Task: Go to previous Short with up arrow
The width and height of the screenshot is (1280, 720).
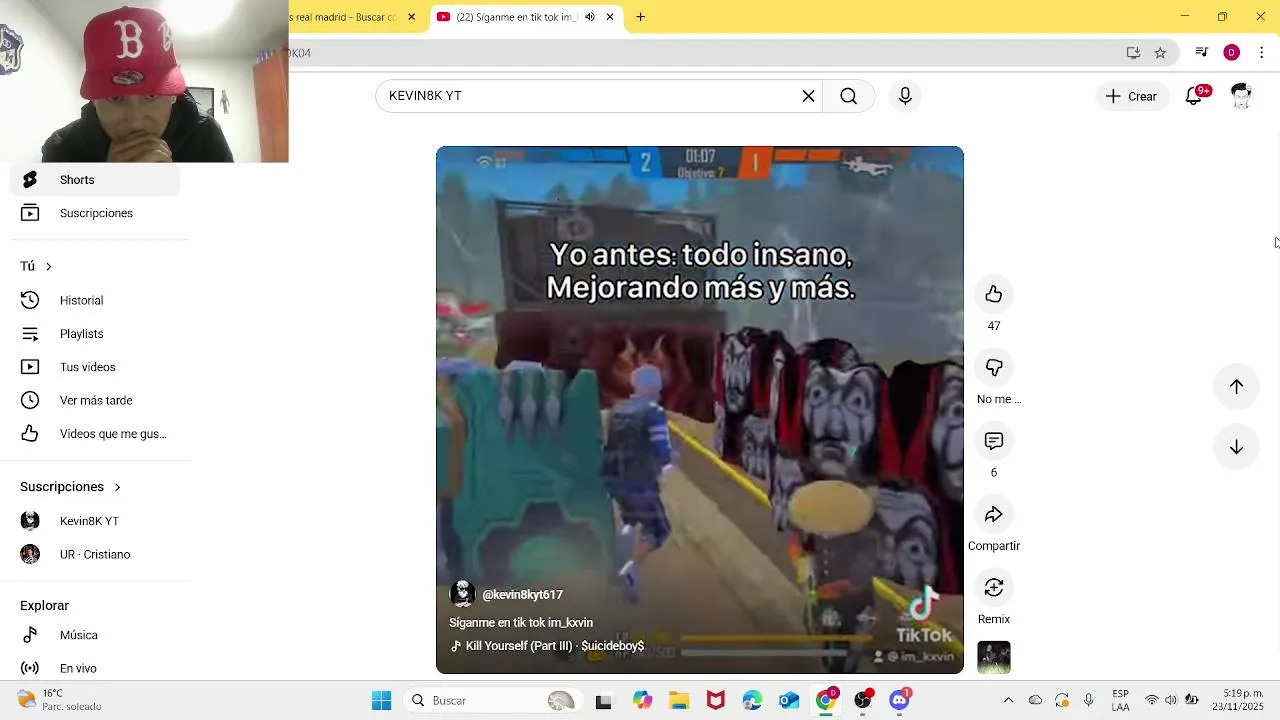Action: [x=1236, y=386]
